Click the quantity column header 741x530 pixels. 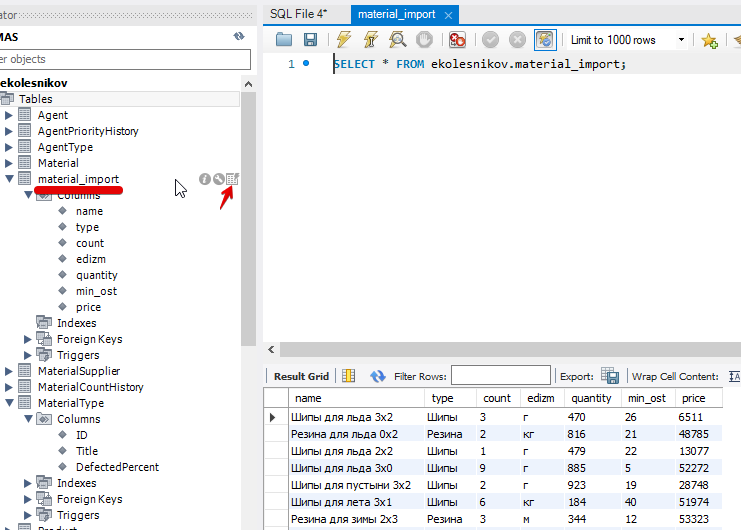591,398
